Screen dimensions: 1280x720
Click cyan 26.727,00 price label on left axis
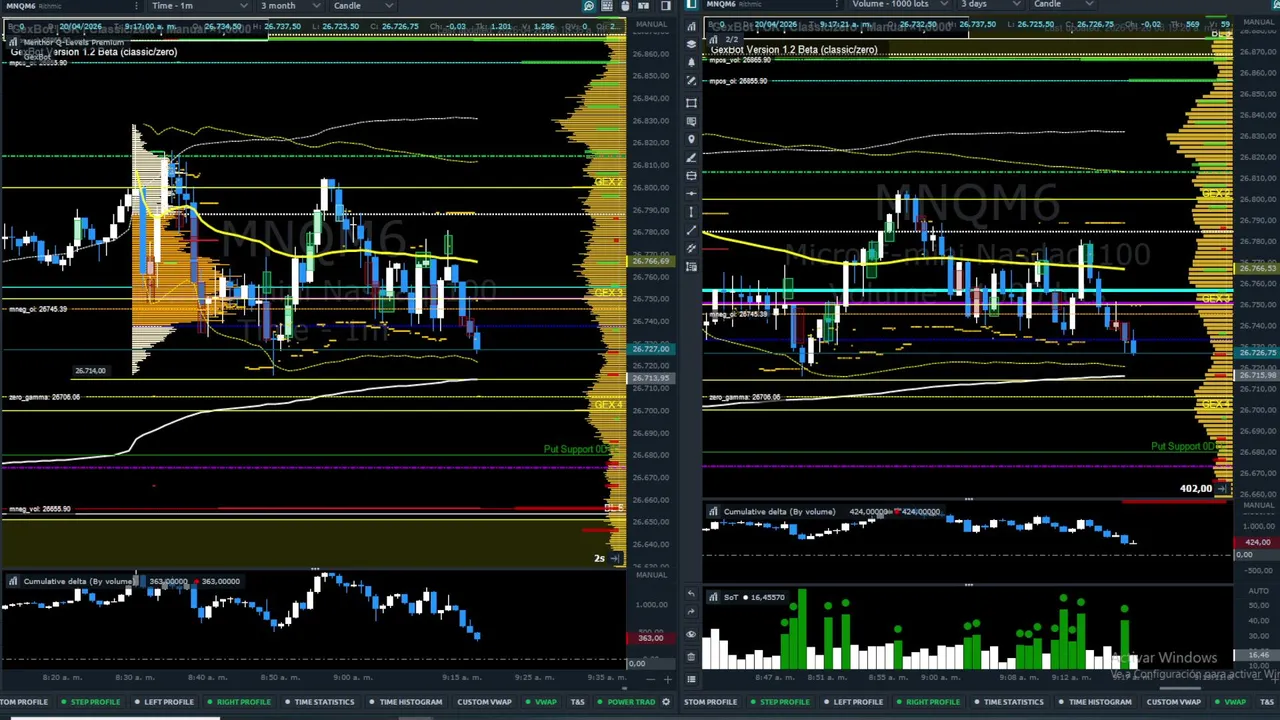click(x=650, y=348)
